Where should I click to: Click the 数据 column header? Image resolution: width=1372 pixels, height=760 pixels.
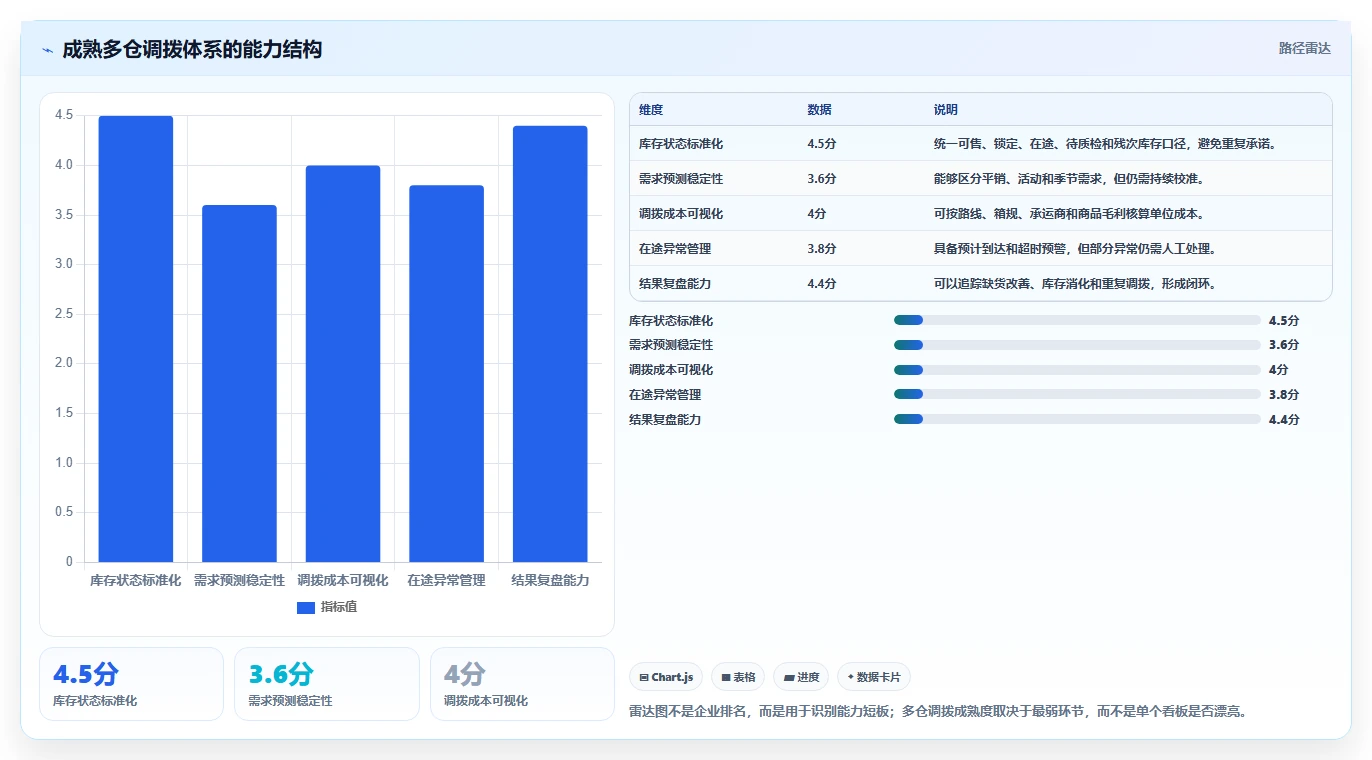click(819, 110)
